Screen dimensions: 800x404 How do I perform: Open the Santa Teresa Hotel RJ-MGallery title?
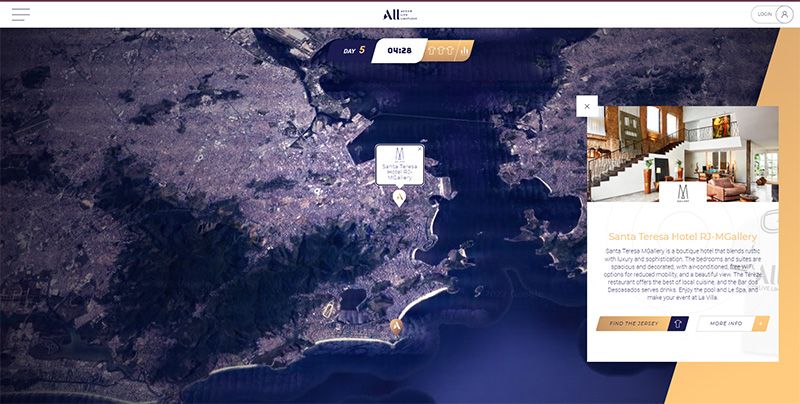(683, 237)
